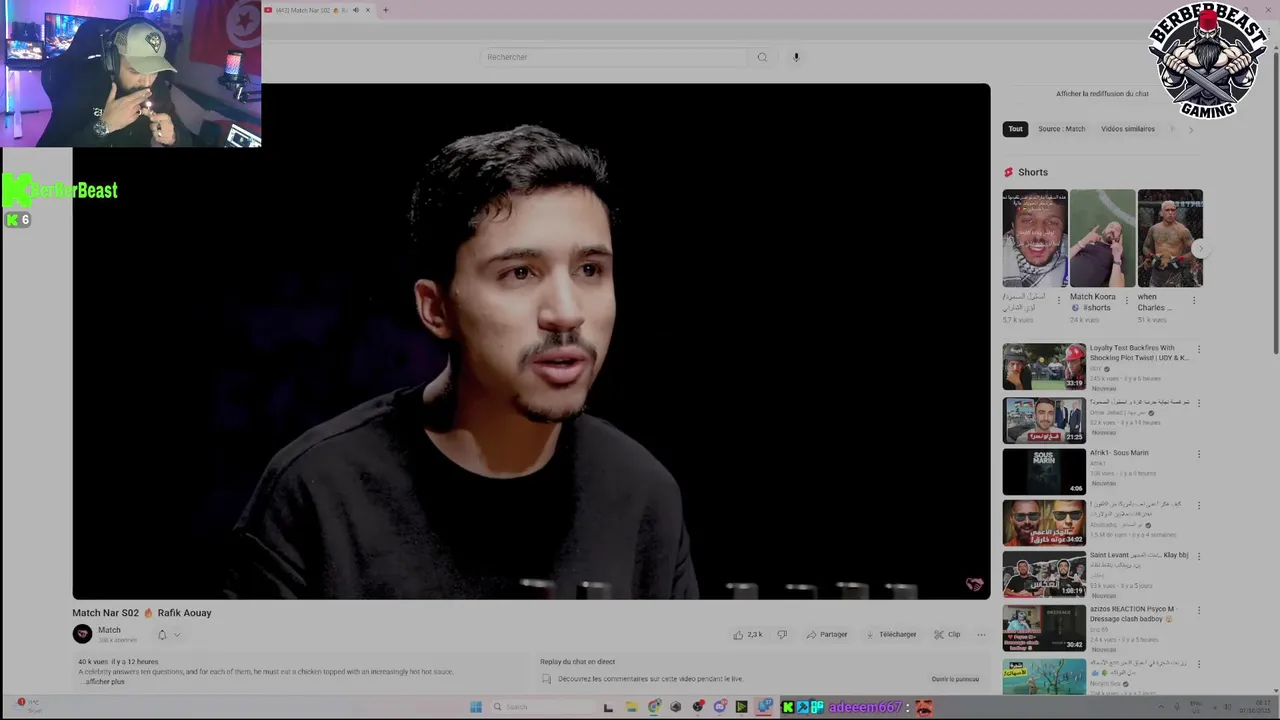Open options for Afrik1- Sous Marin video
Viewport: 1280px width, 720px height.
[x=1199, y=454]
